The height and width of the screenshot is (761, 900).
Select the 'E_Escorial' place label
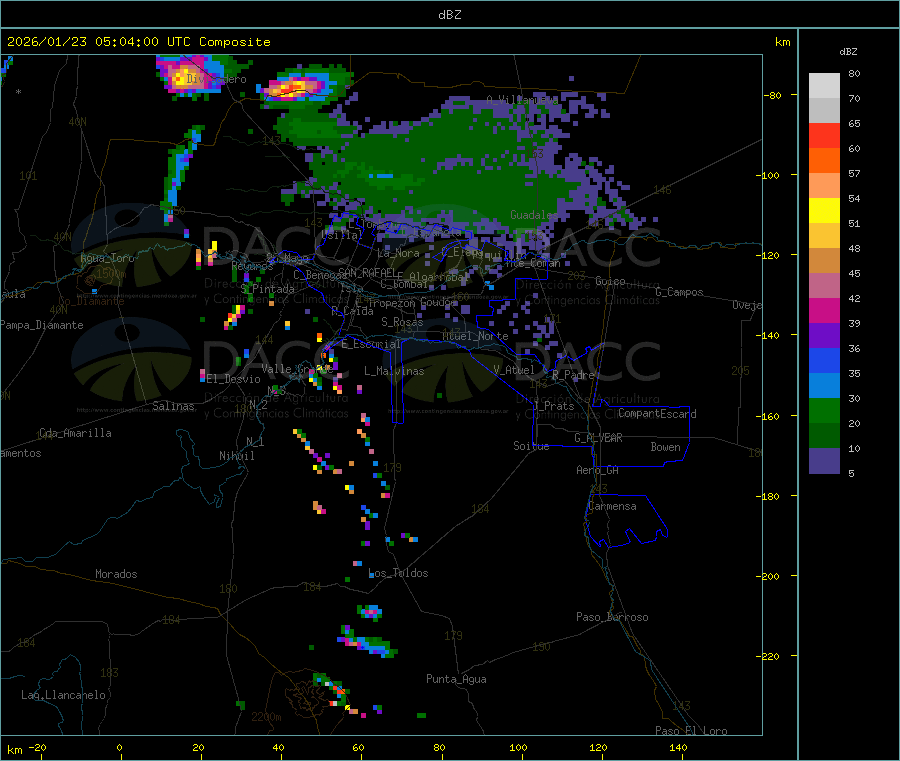pos(371,344)
